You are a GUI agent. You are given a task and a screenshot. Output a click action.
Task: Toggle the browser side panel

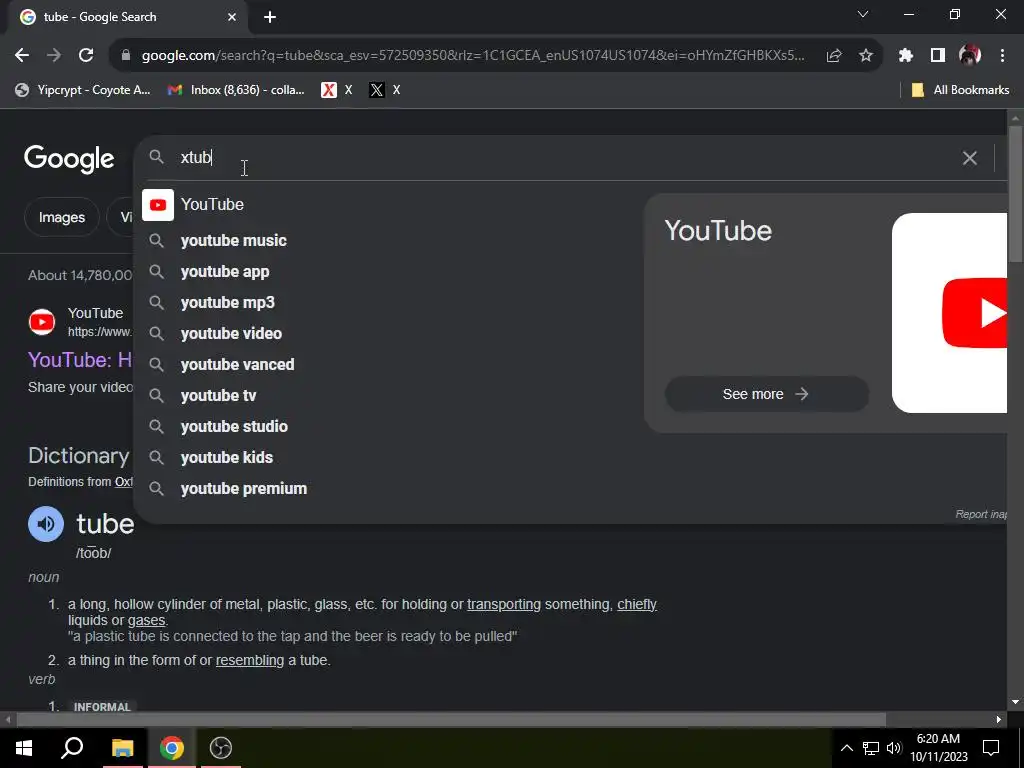click(938, 56)
